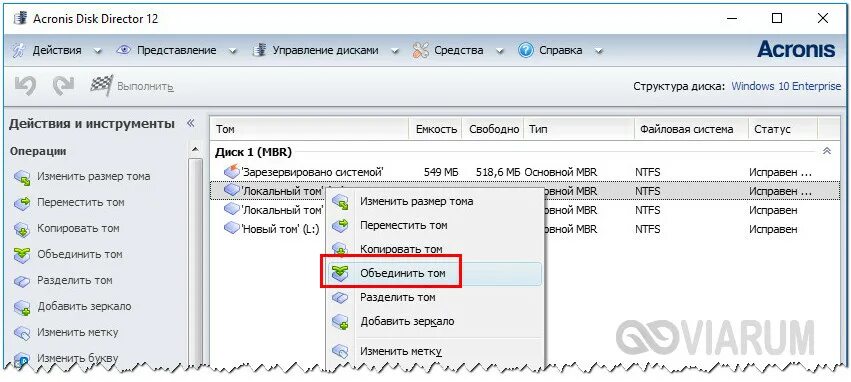Click the Представление eye icon

click(x=124, y=50)
